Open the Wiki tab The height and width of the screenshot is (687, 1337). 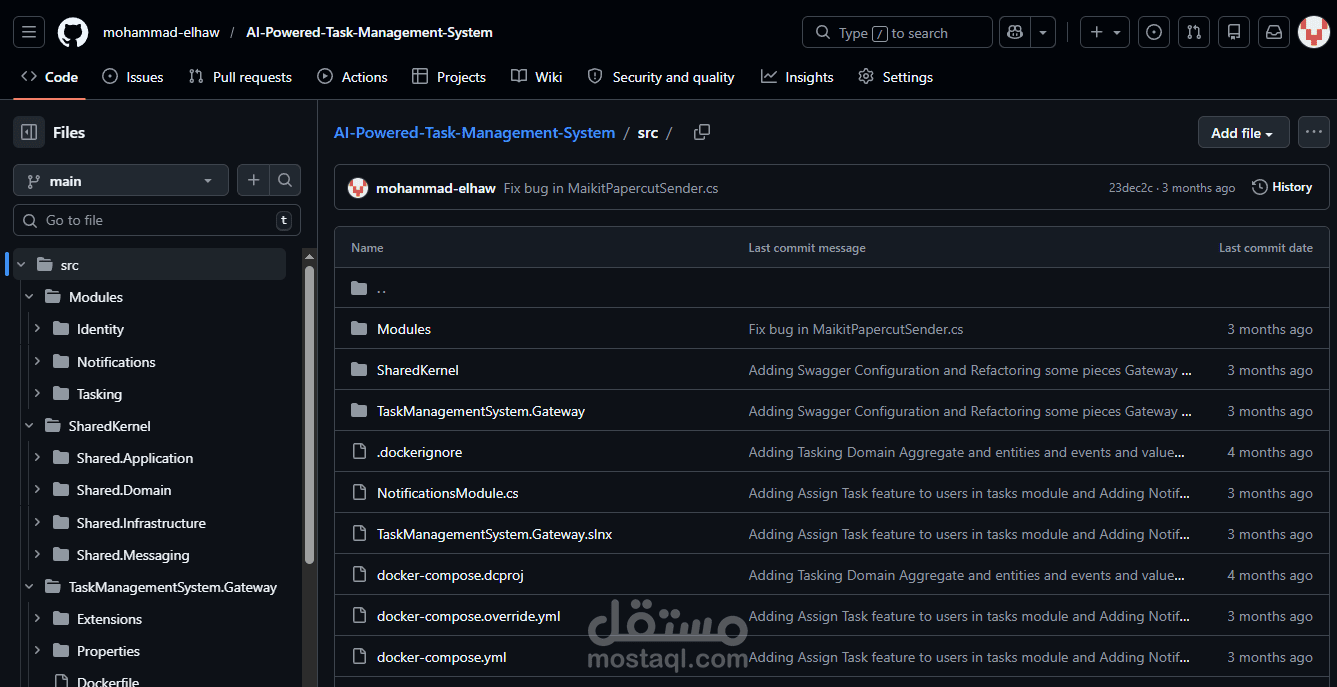coord(537,77)
